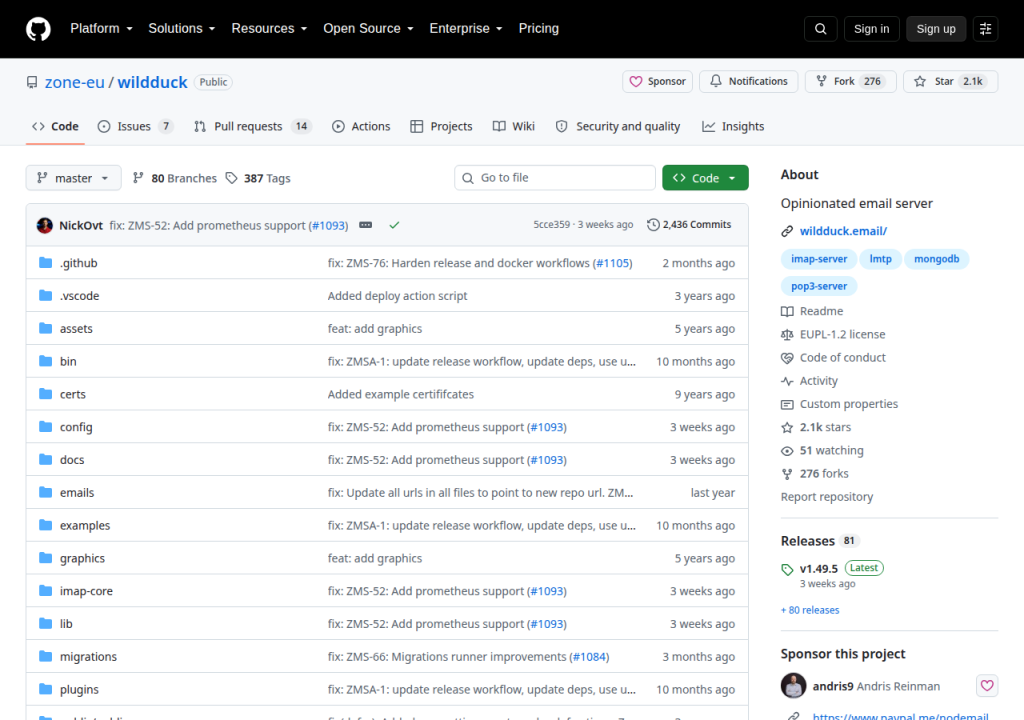Screen dimensions: 1024x720
Task: Click the repository icon before zone-eu
Action: tap(32, 82)
